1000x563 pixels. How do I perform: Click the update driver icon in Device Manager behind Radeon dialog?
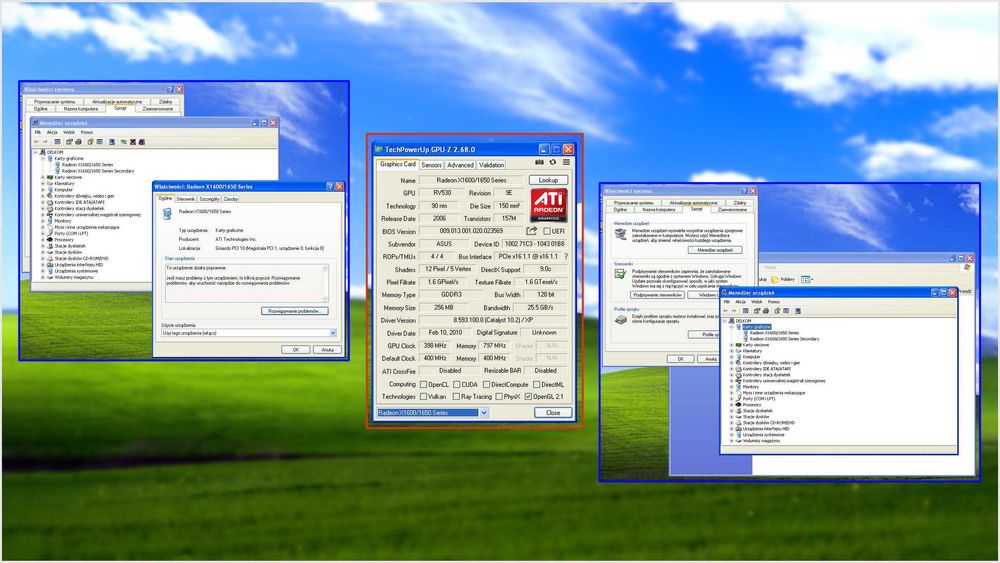click(x=124, y=142)
